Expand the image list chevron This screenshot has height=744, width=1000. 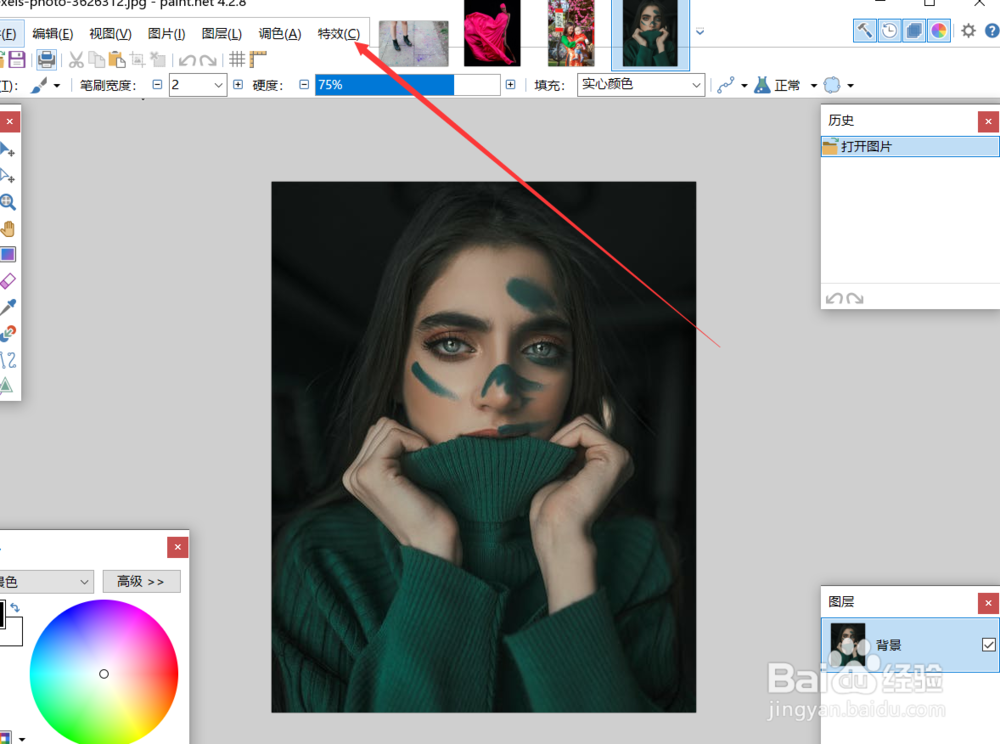[x=700, y=31]
